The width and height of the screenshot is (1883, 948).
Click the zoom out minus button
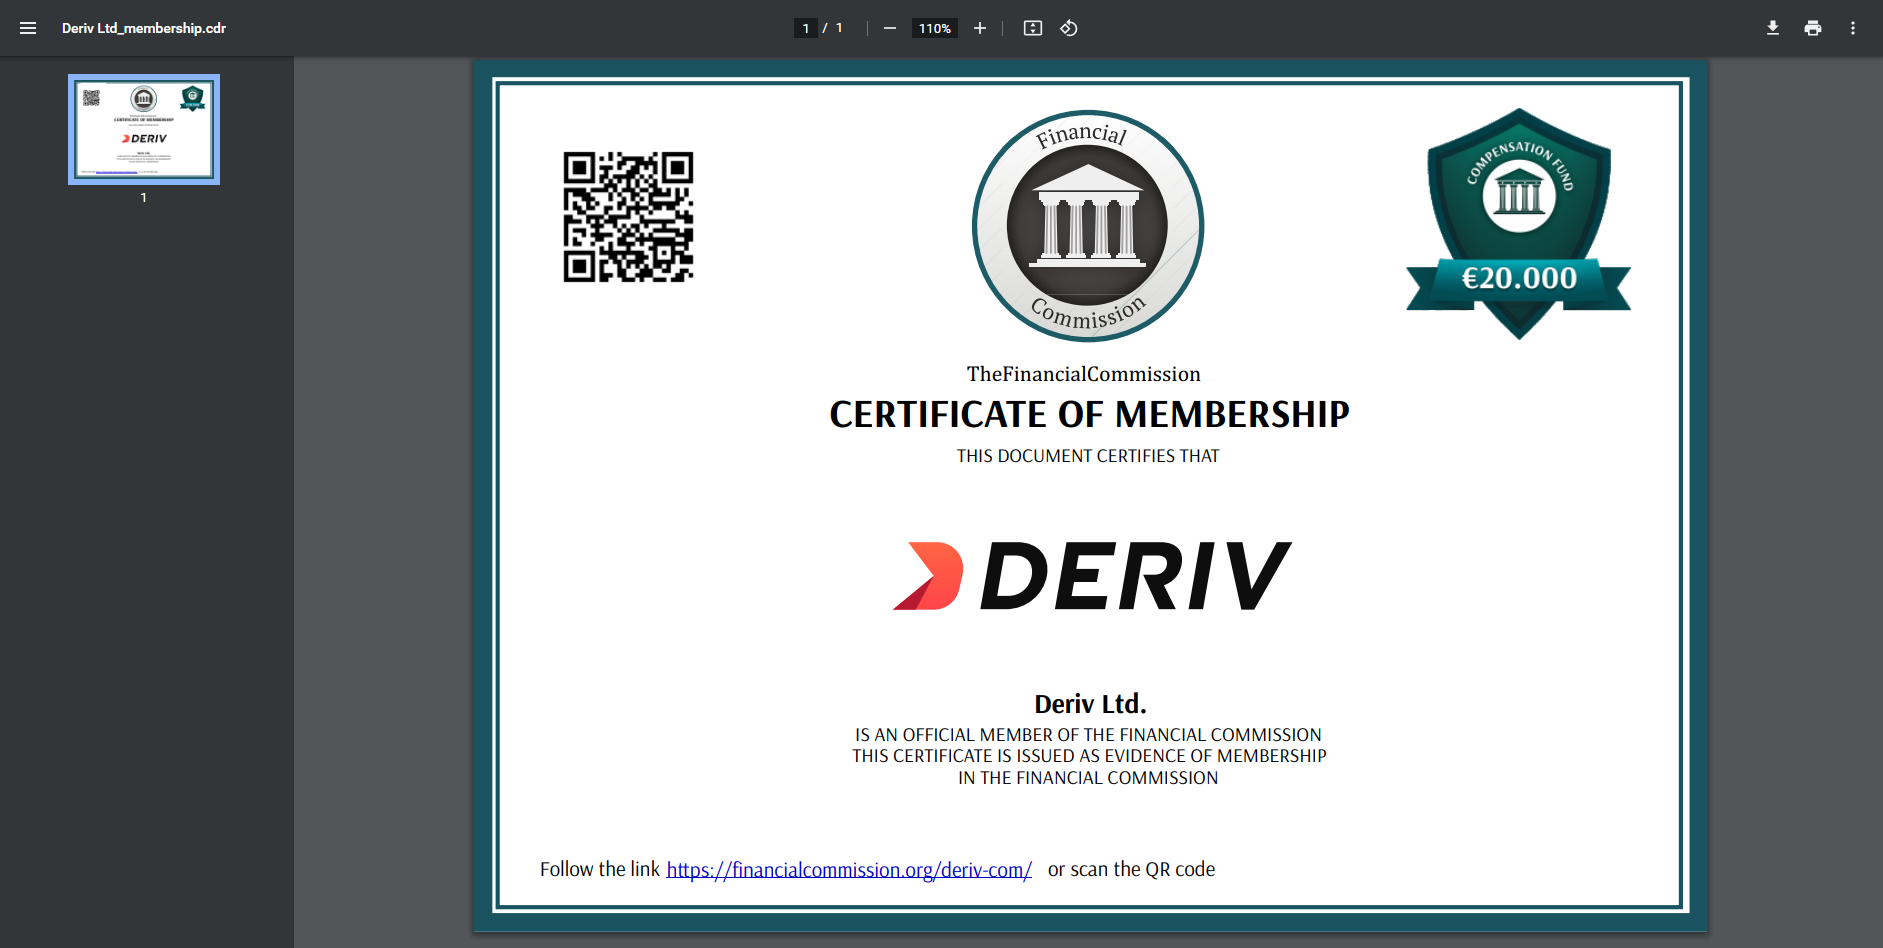click(x=889, y=28)
